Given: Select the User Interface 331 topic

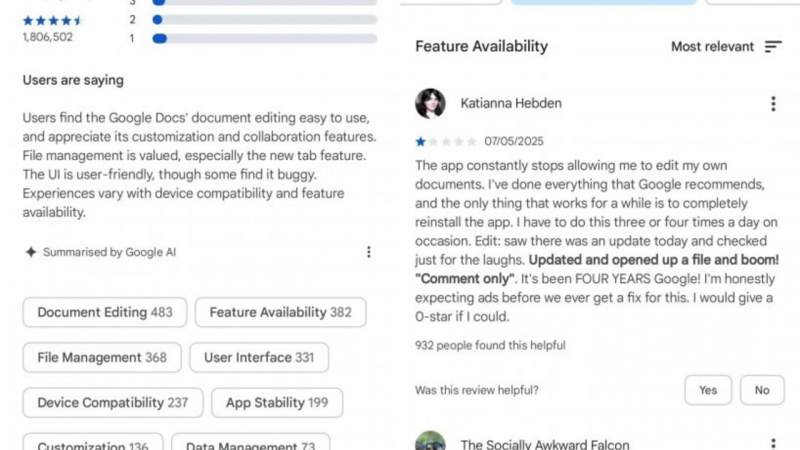Looking at the screenshot, I should coord(259,358).
